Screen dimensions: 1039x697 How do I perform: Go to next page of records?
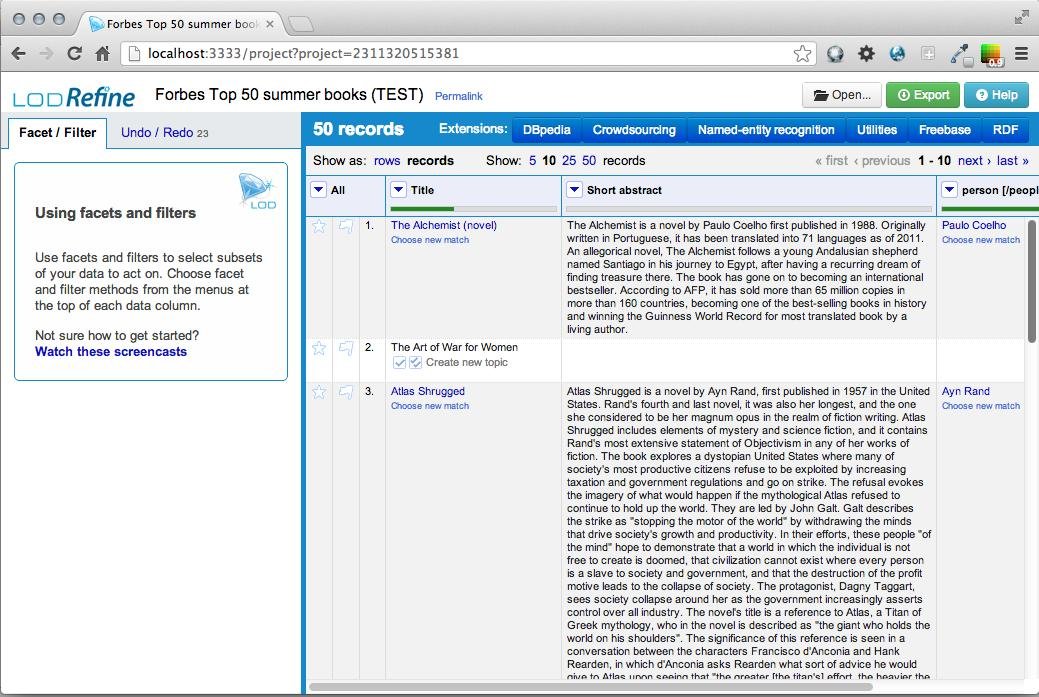point(974,160)
